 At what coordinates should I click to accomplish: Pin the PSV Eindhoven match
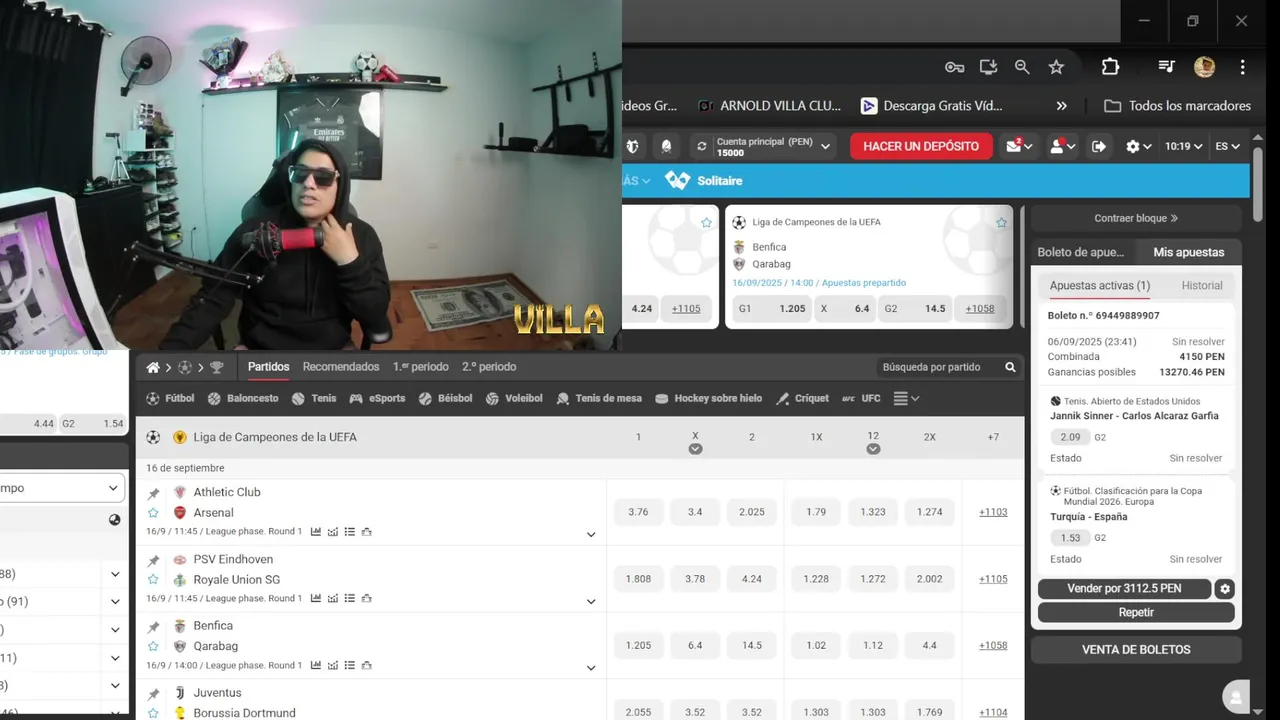pyautogui.click(x=153, y=560)
